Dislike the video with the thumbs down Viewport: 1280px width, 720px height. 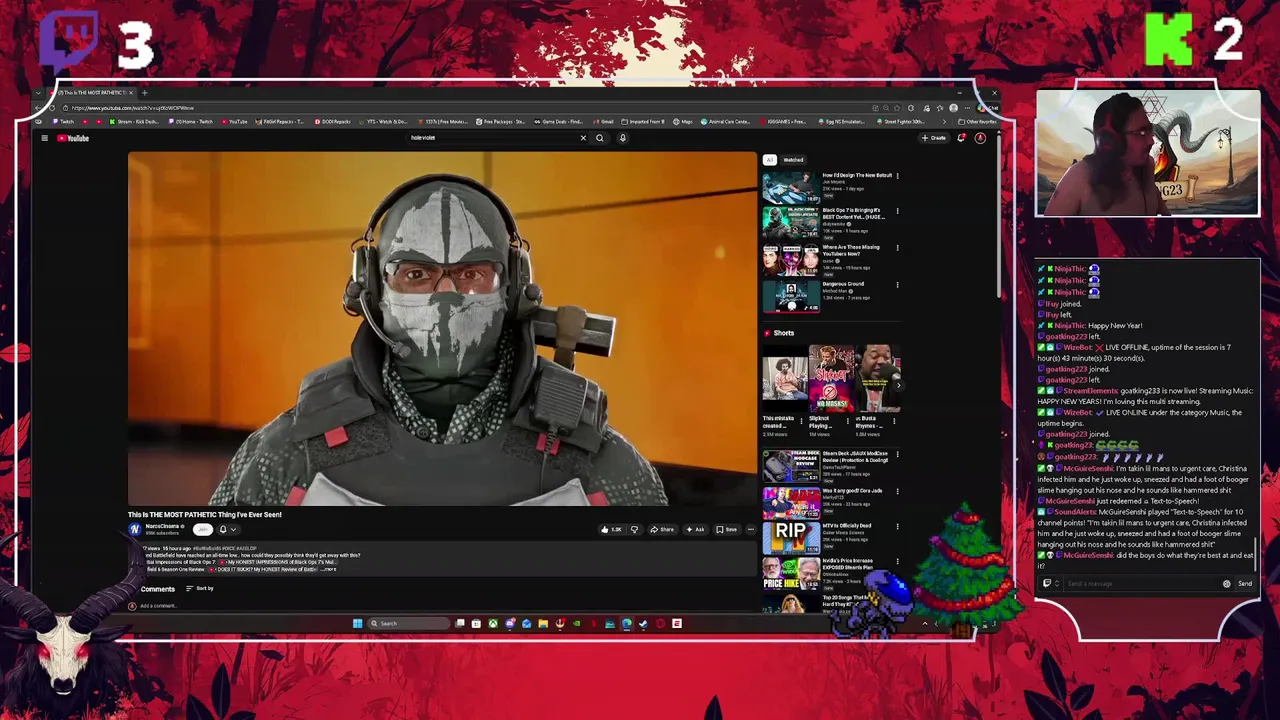click(634, 530)
